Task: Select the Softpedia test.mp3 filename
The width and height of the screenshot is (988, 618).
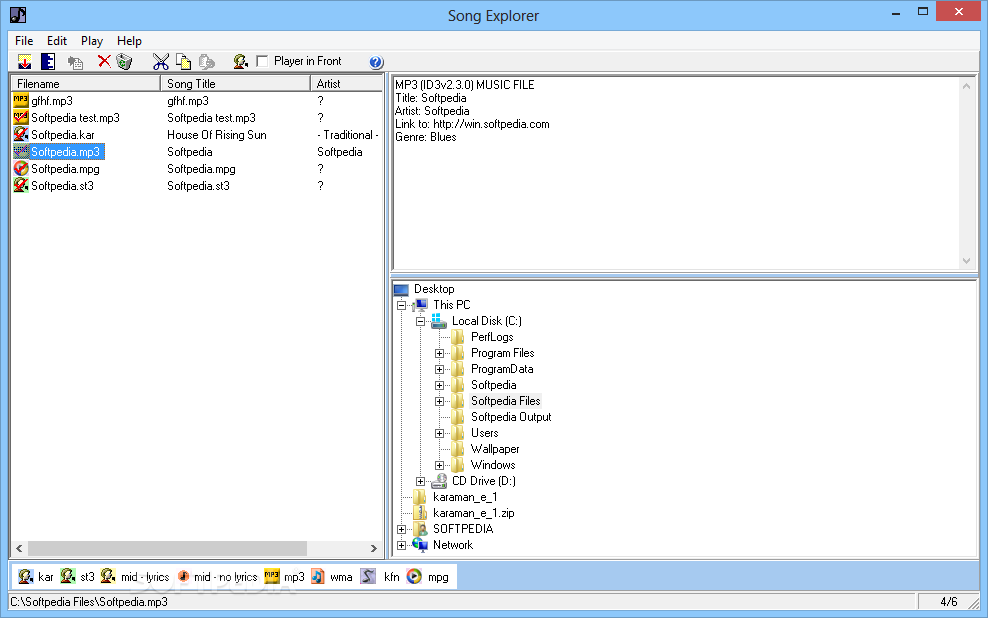Action: (x=75, y=118)
